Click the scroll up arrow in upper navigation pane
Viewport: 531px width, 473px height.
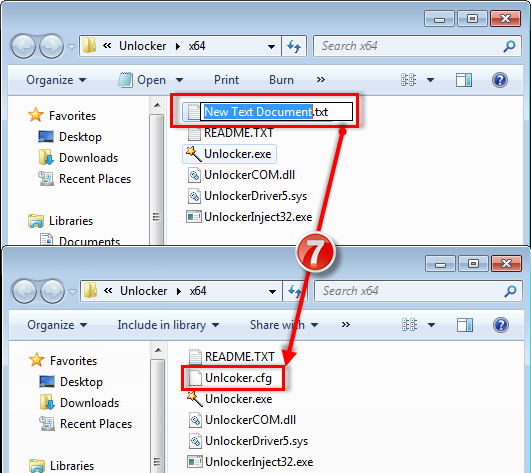tap(157, 106)
